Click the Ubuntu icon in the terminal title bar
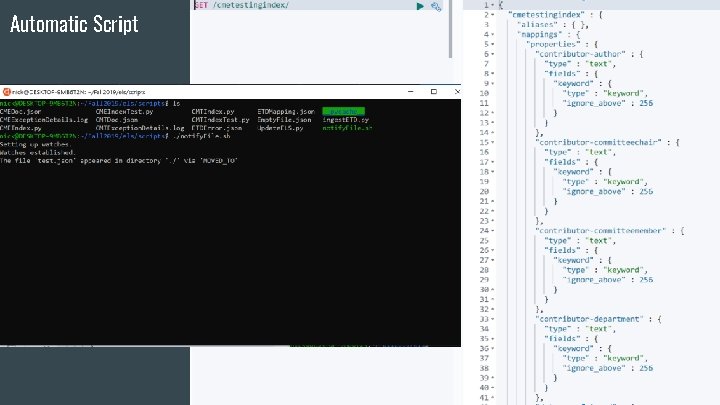 tap(6, 92)
